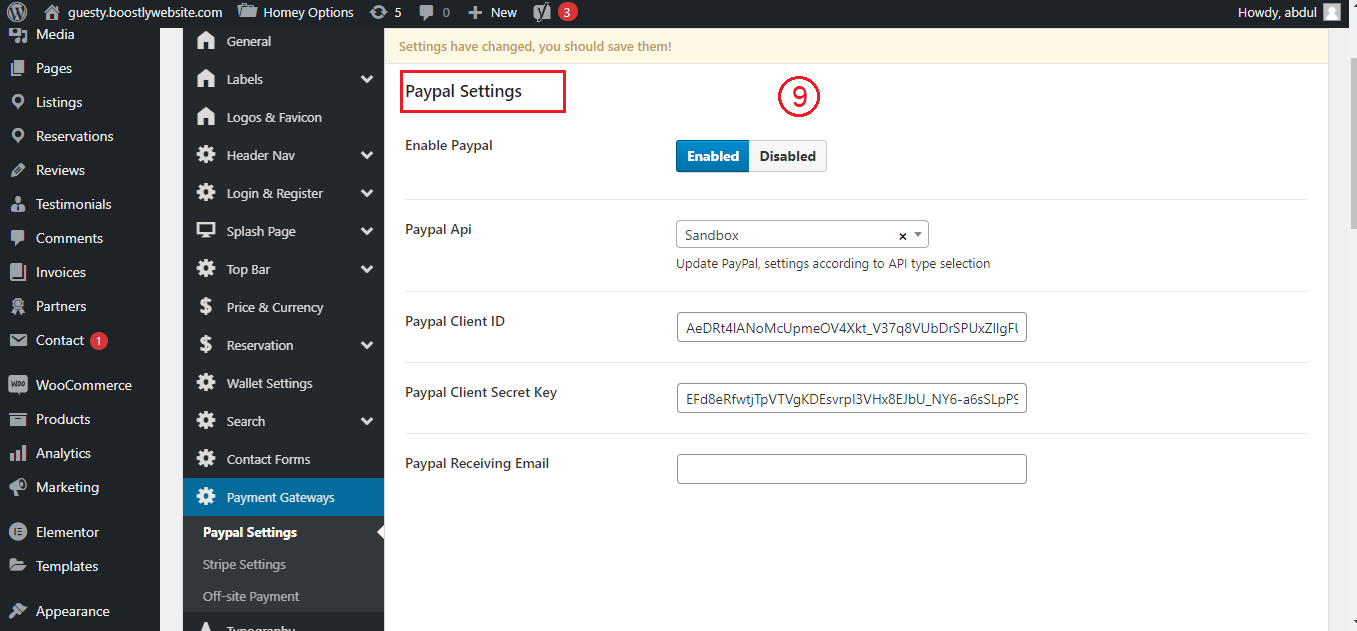The width and height of the screenshot is (1357, 631).
Task: Open the home icon site link
Action: (x=52, y=12)
